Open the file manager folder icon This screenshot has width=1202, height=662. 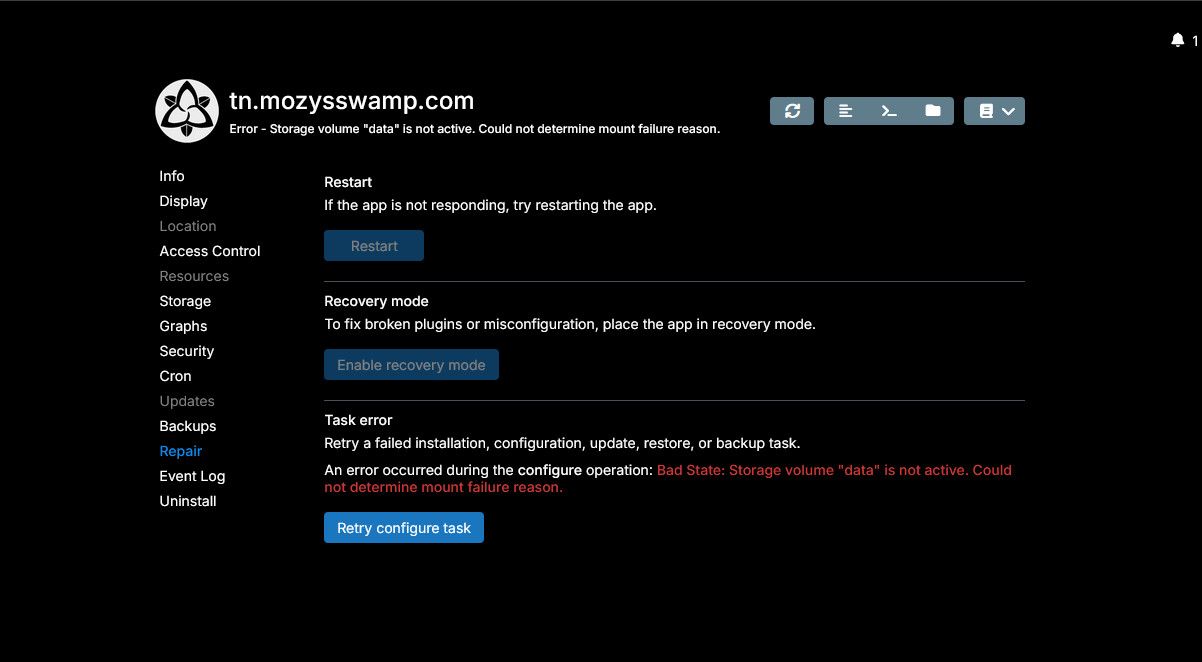point(932,111)
